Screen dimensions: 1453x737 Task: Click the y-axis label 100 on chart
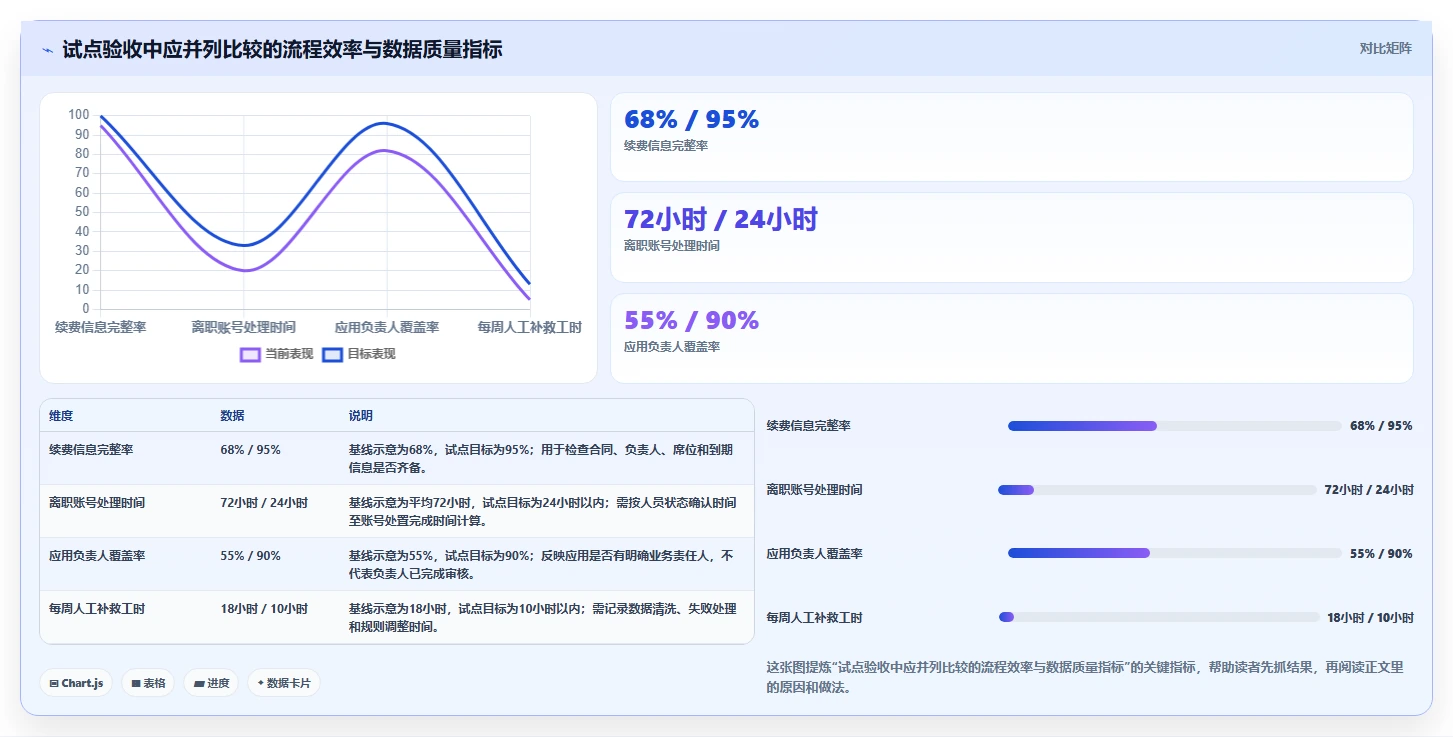point(78,115)
